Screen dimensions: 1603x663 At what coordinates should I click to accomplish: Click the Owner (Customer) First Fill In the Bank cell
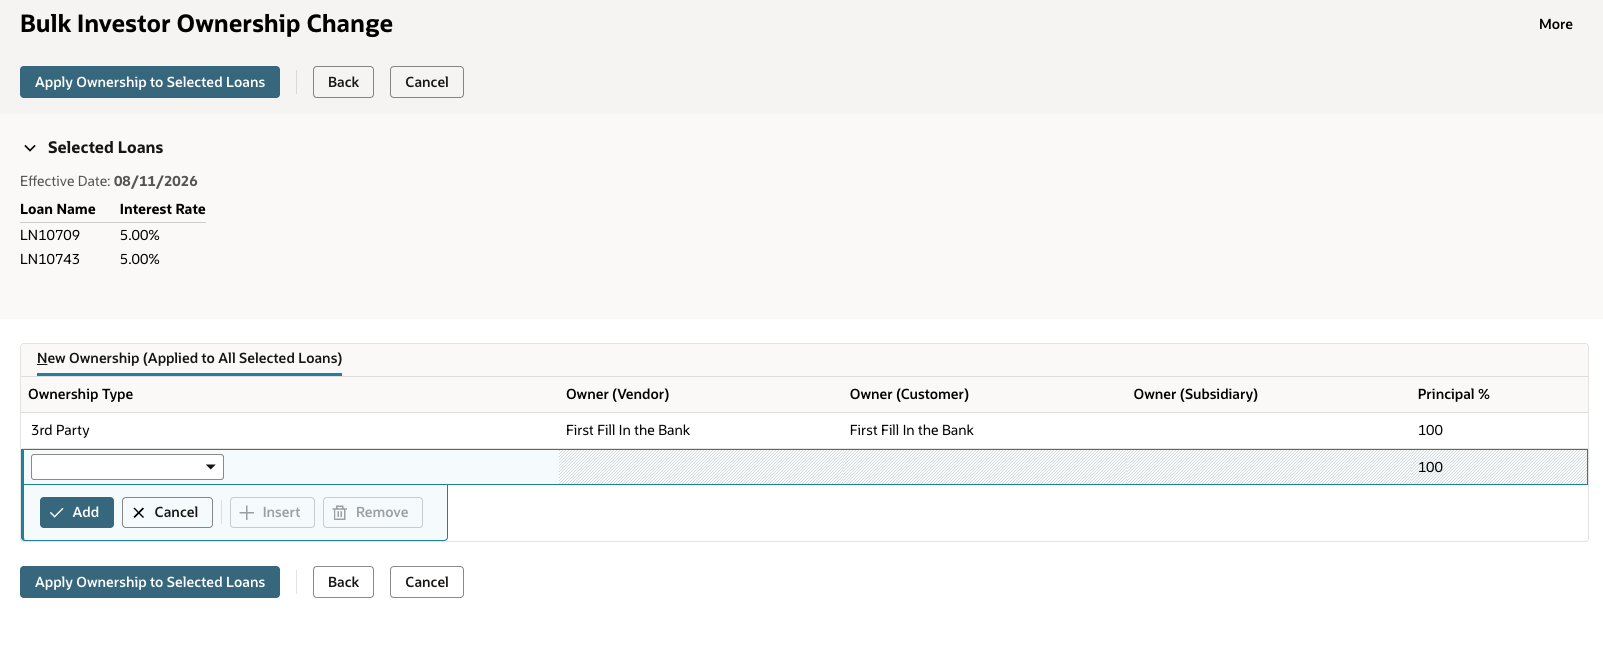tap(912, 430)
